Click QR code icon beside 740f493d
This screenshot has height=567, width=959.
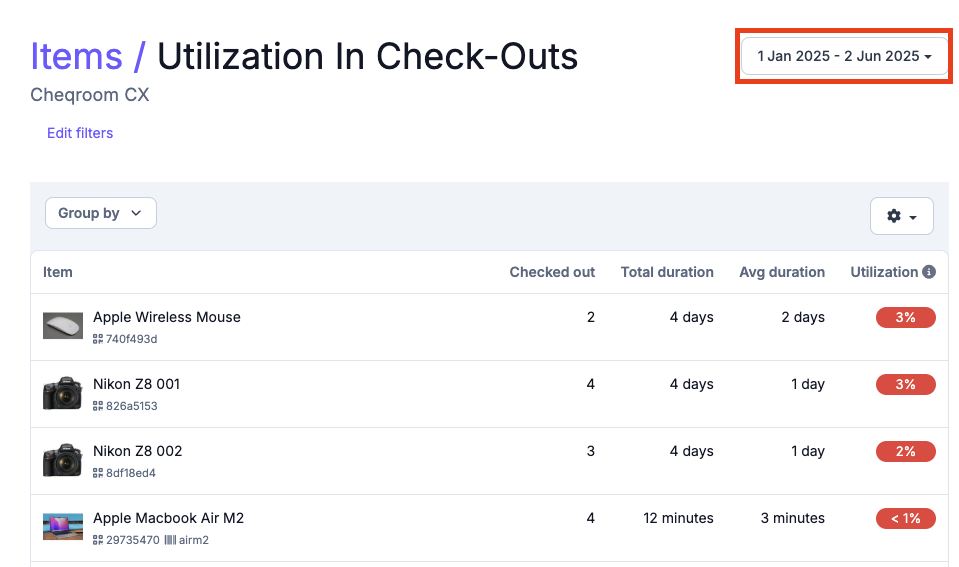click(98, 339)
